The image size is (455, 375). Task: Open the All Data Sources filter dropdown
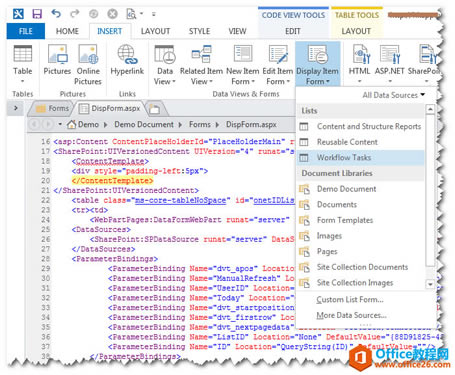pos(394,95)
